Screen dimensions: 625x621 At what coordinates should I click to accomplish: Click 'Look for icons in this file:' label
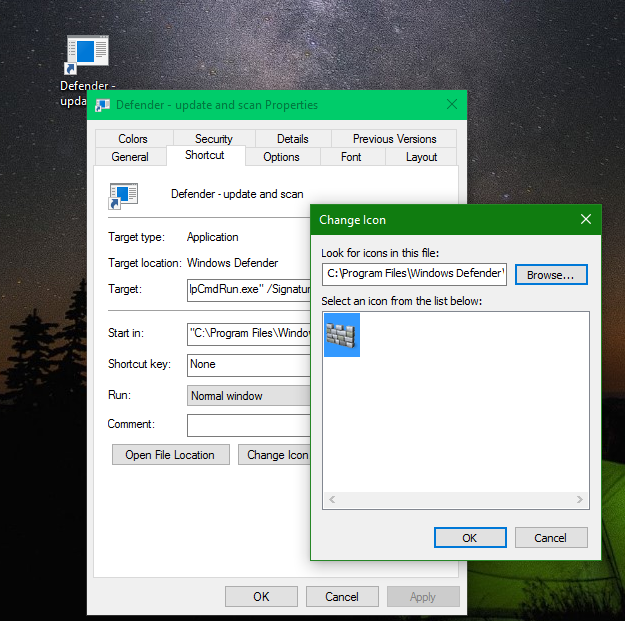tap(380, 253)
